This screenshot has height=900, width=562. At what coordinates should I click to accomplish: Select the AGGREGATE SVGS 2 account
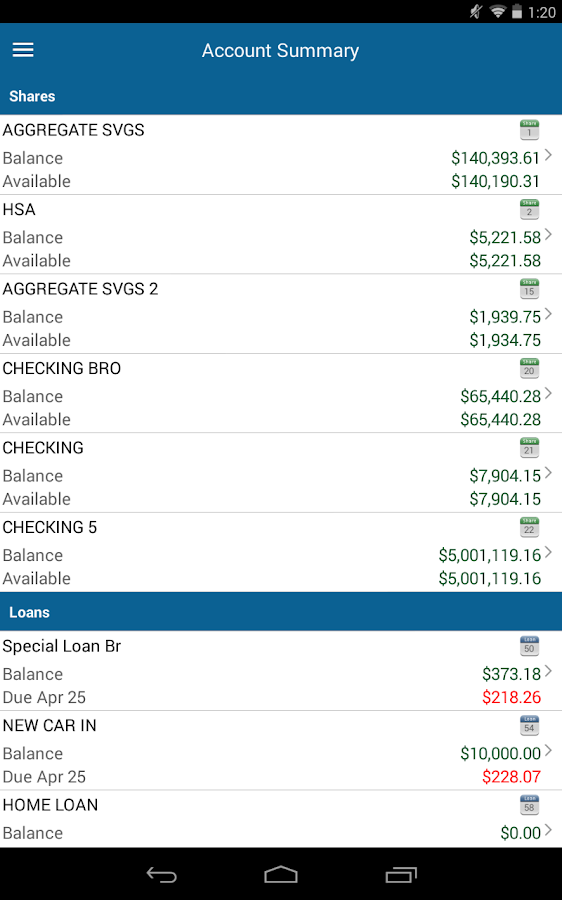click(281, 314)
